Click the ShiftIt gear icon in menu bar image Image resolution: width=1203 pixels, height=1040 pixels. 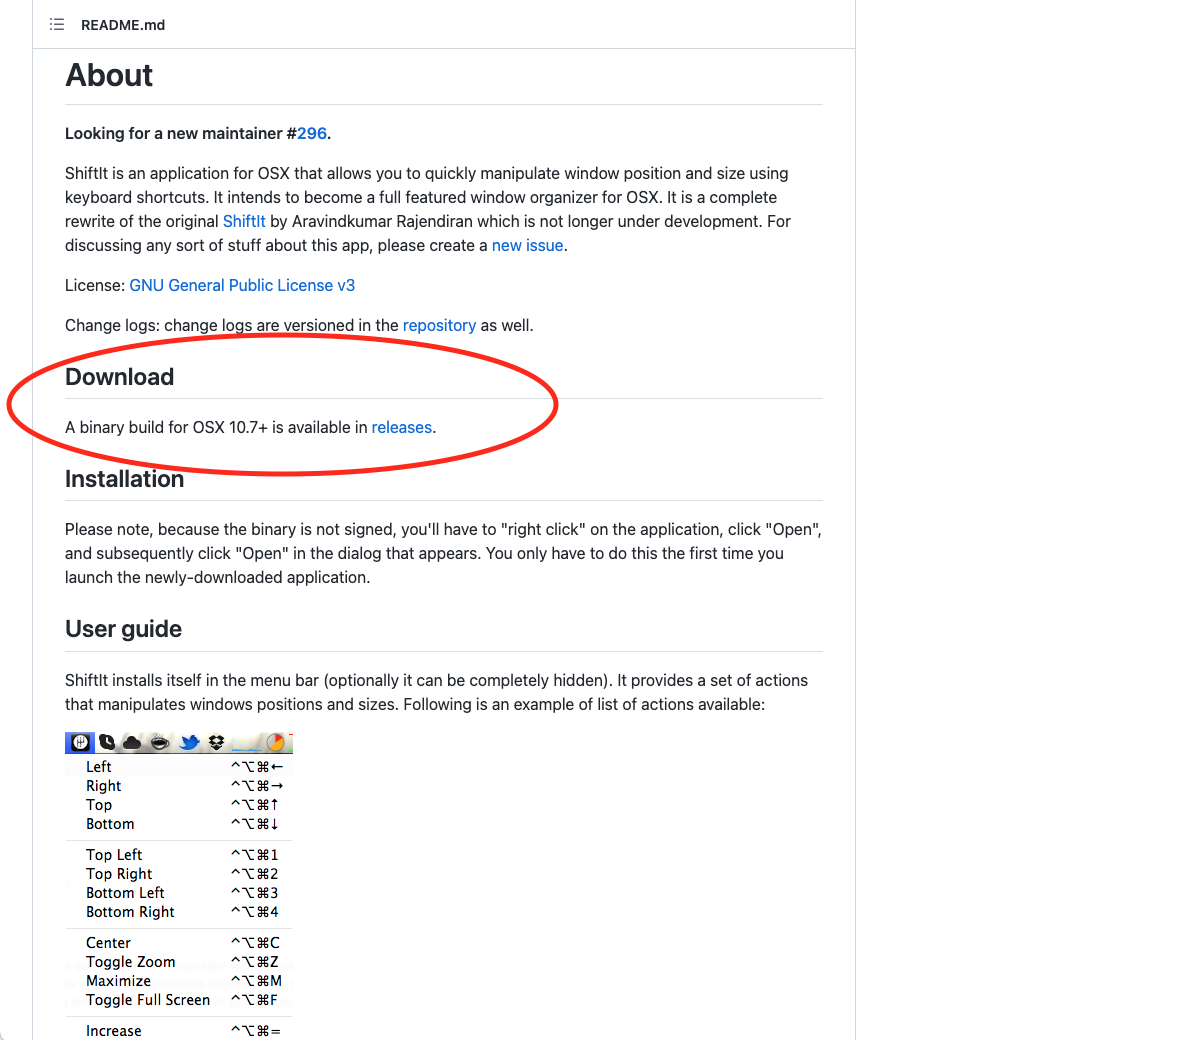[x=80, y=742]
